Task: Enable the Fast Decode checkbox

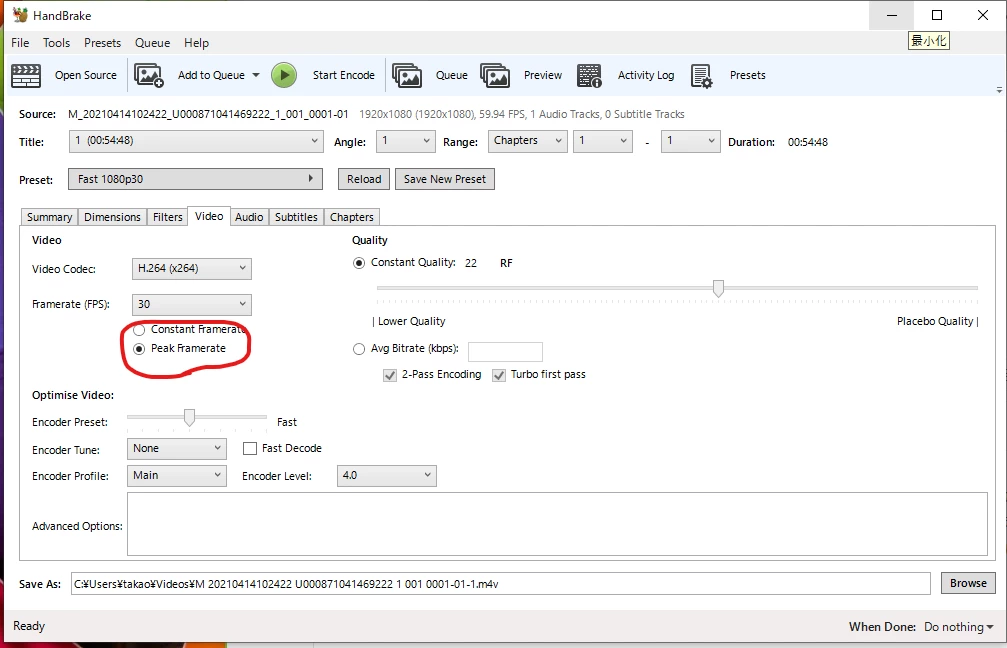Action: [250, 448]
